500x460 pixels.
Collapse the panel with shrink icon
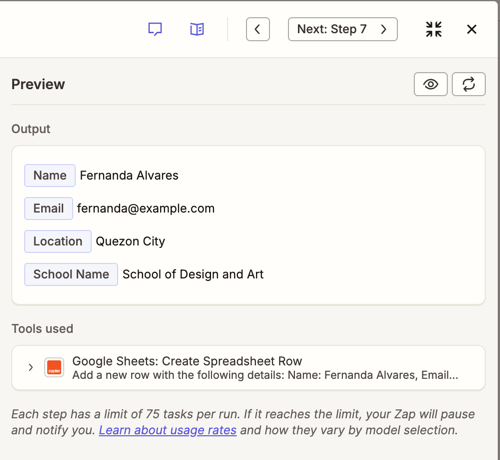434,29
